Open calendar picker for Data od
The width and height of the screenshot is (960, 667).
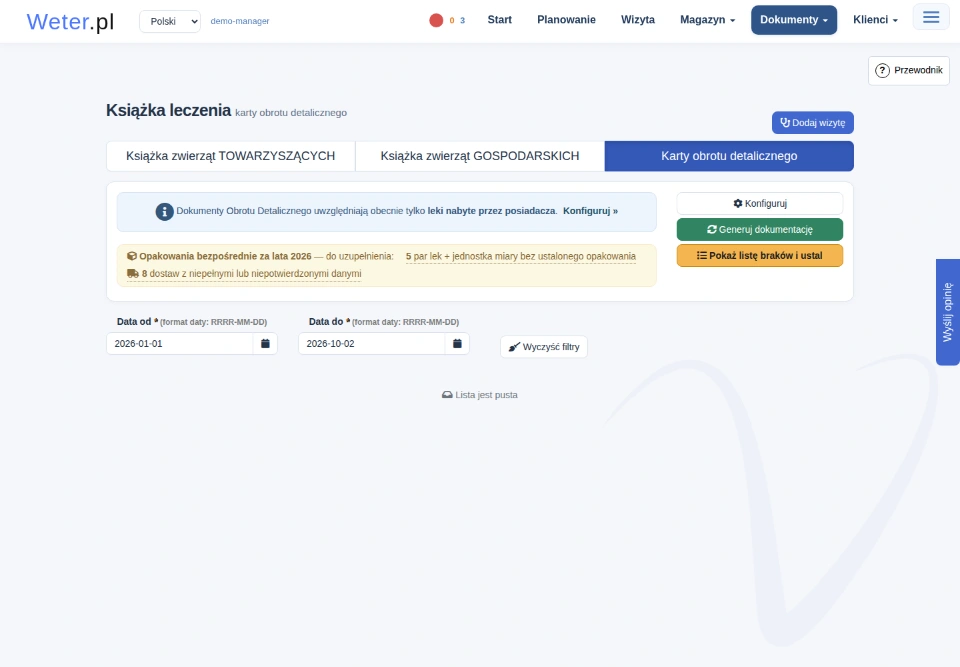265,344
